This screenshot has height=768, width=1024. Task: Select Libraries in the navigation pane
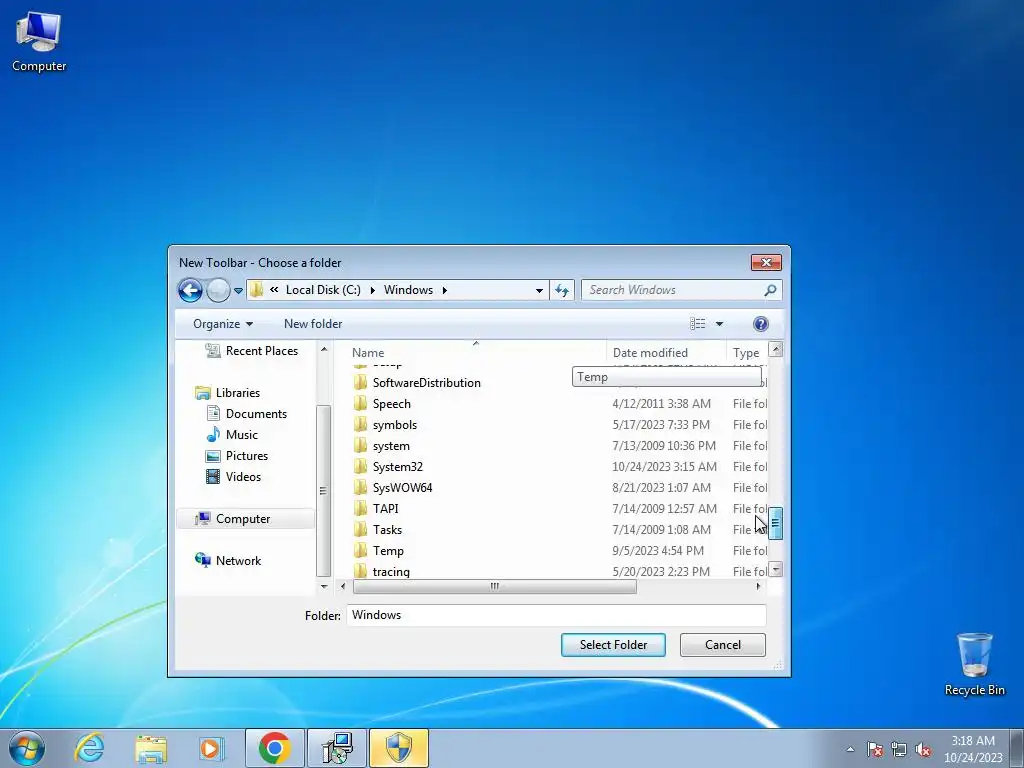(x=228, y=392)
